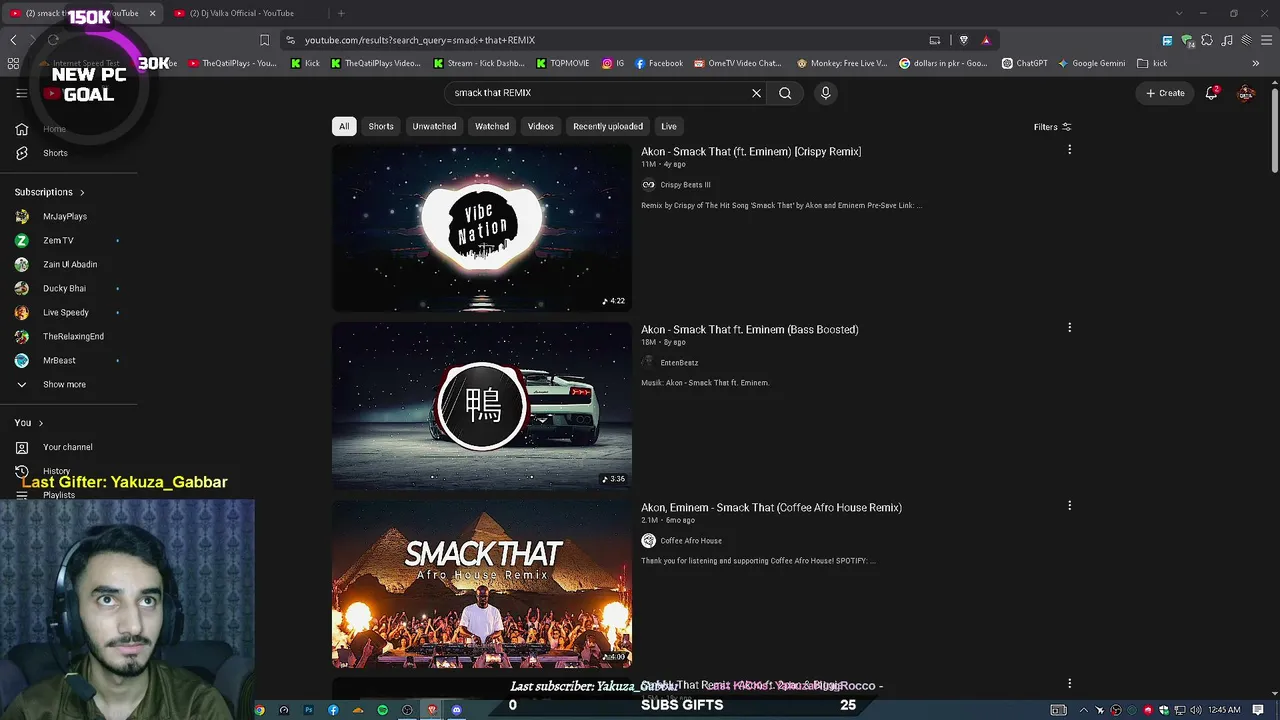The image size is (1280, 720).
Task: Open the IG bookmark
Action: point(613,63)
